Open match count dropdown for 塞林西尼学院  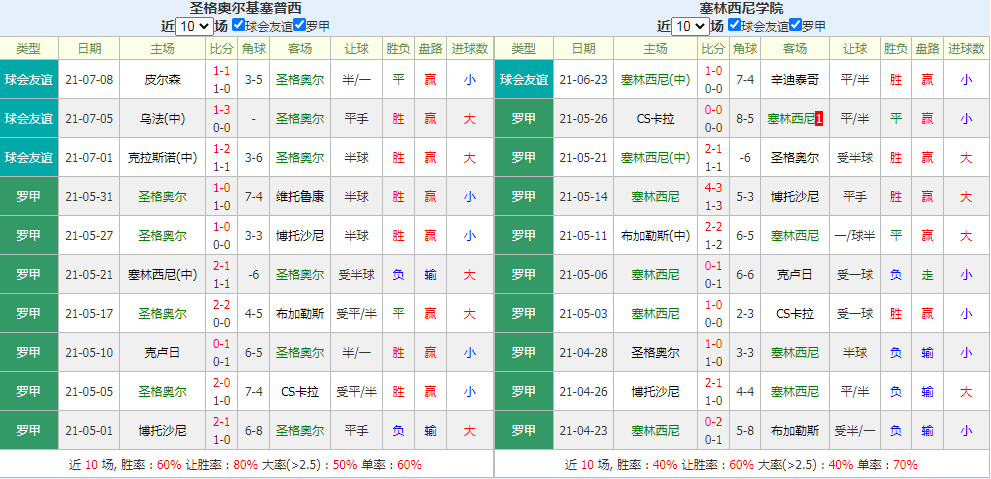(689, 26)
